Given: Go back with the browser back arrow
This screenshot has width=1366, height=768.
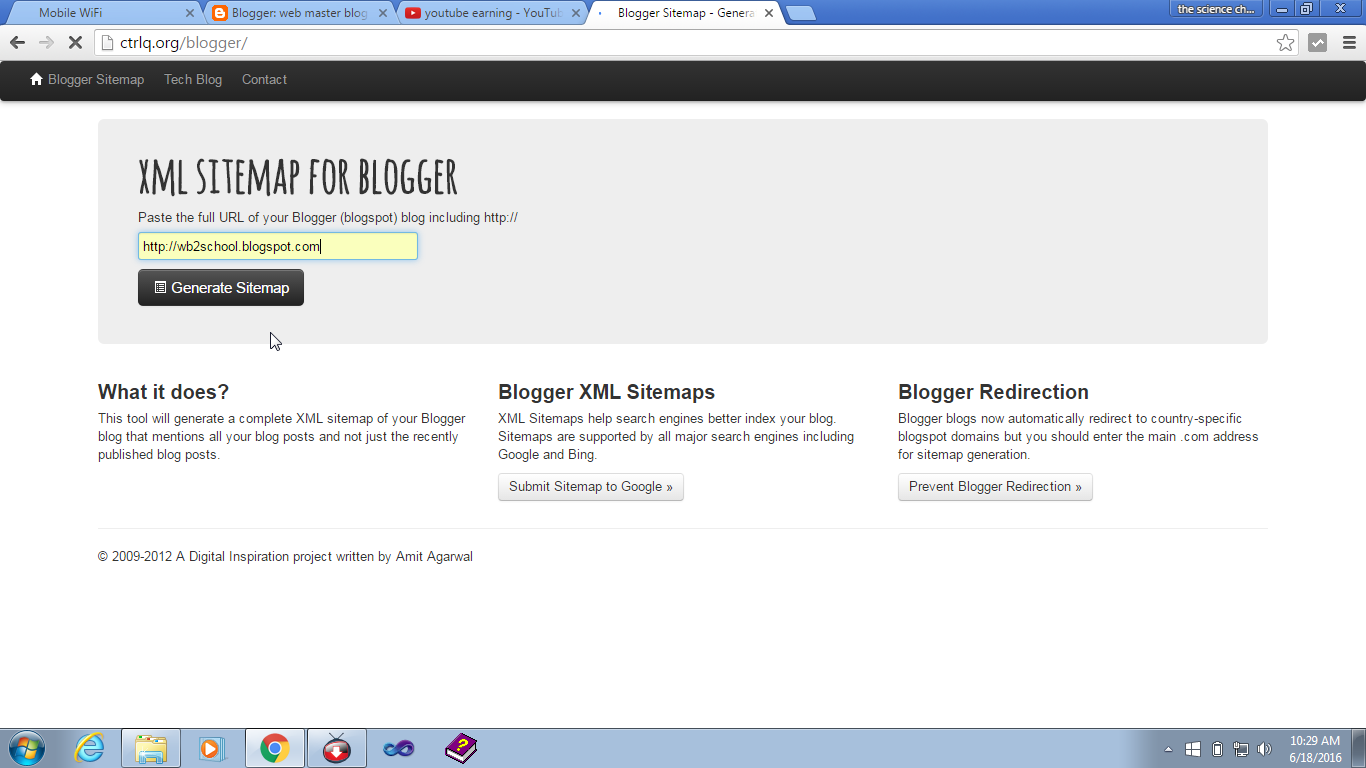Looking at the screenshot, I should (17, 43).
